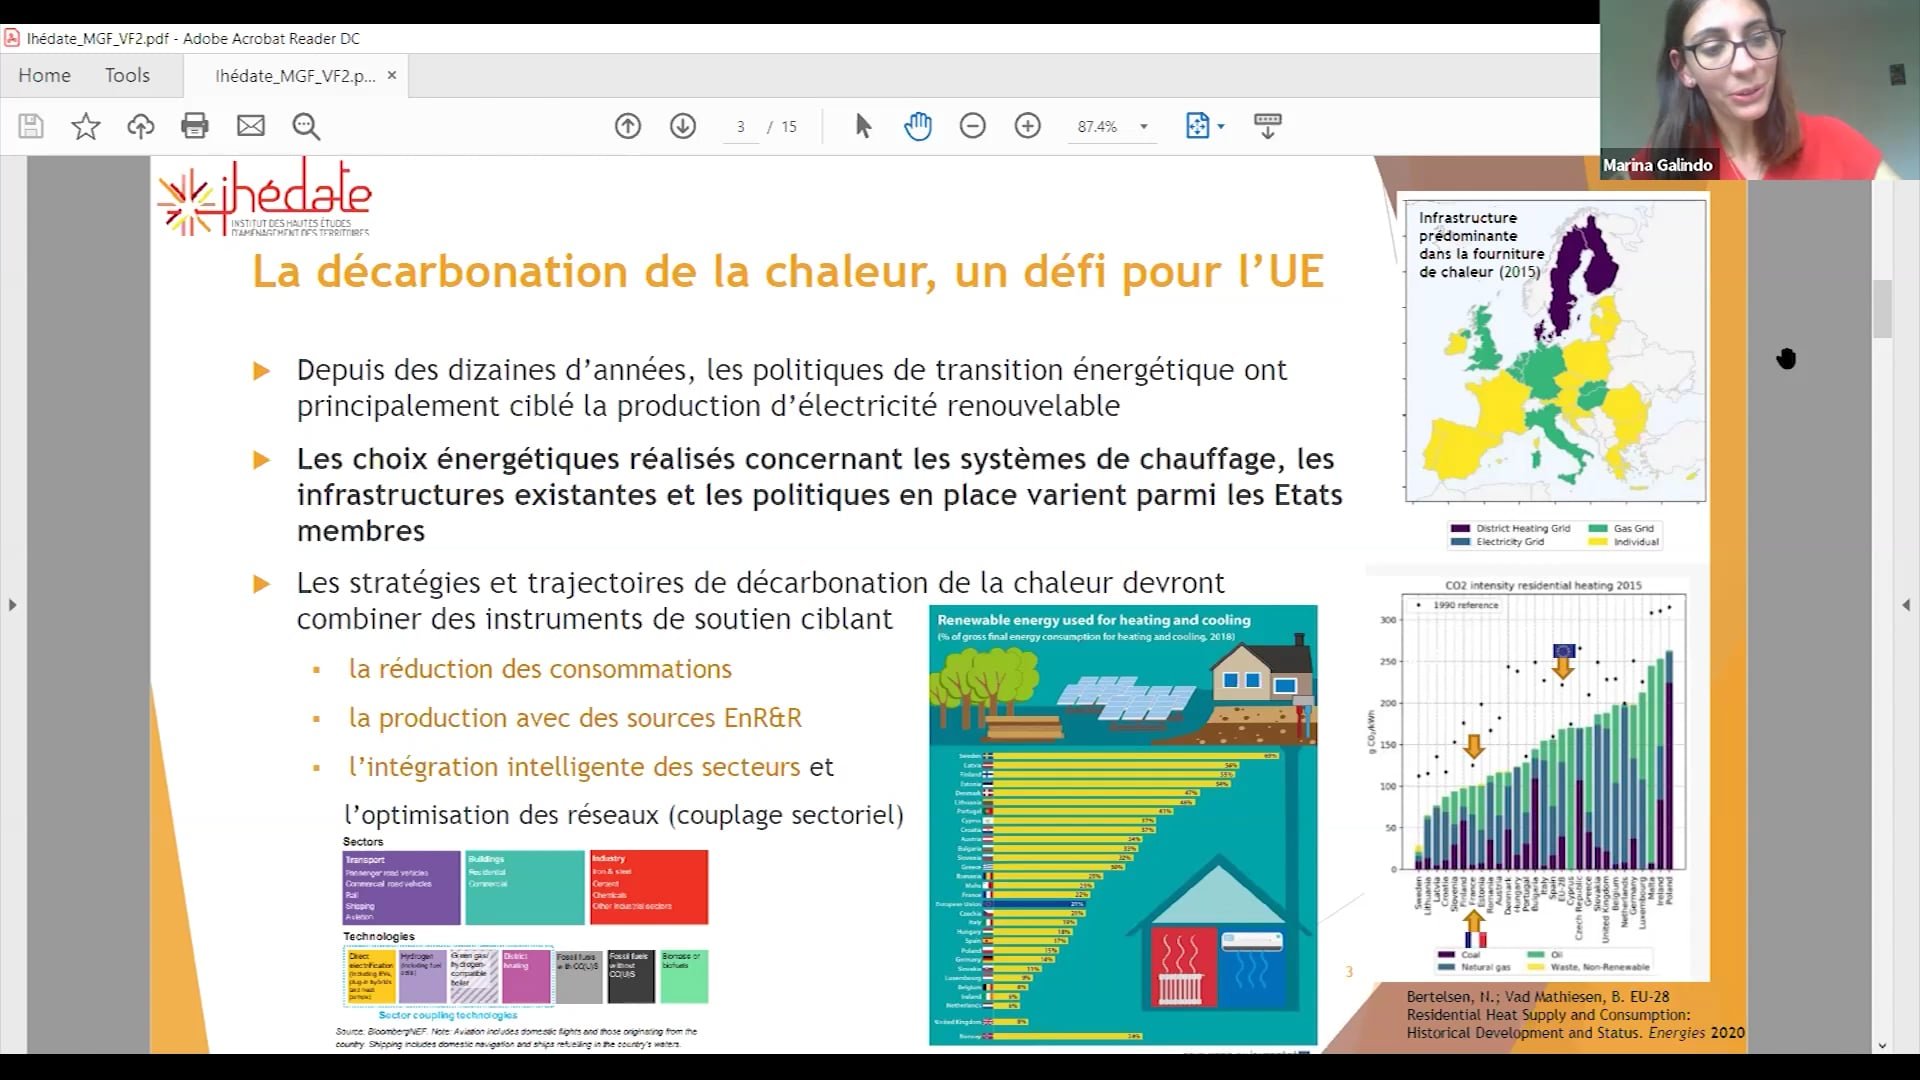Activate the selection arrow tool
The width and height of the screenshot is (1920, 1080).
click(863, 126)
